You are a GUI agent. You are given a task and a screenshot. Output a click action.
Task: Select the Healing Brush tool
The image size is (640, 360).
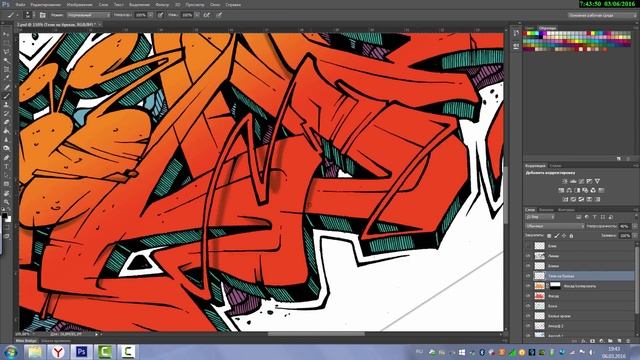pyautogui.click(x=6, y=87)
